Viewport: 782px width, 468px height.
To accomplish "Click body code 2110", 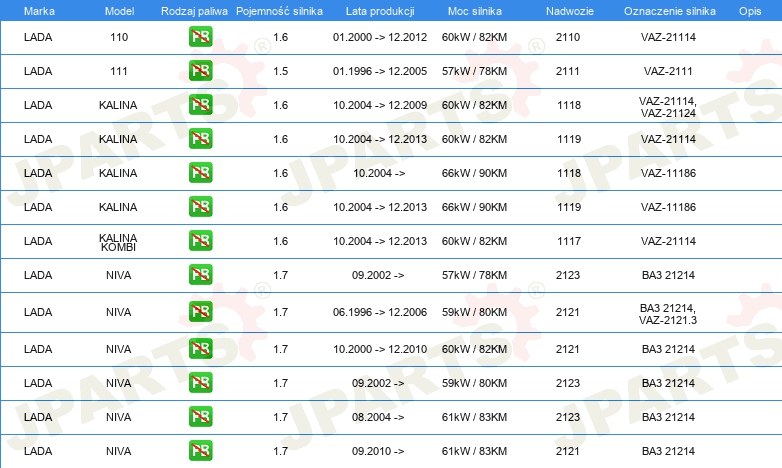I will pos(568,37).
